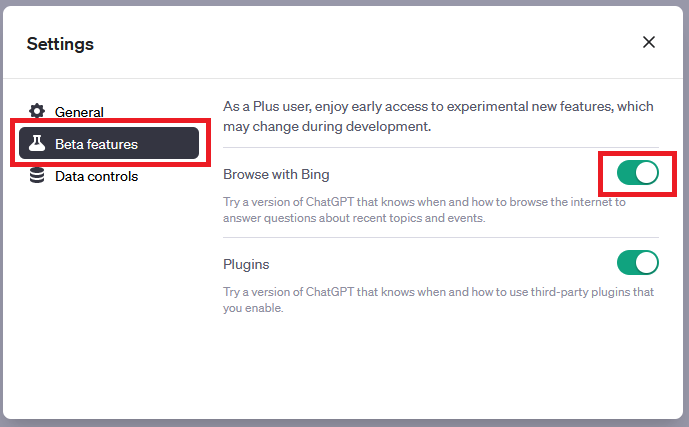Click the Settings dialog title
The image size is (689, 427).
(60, 44)
